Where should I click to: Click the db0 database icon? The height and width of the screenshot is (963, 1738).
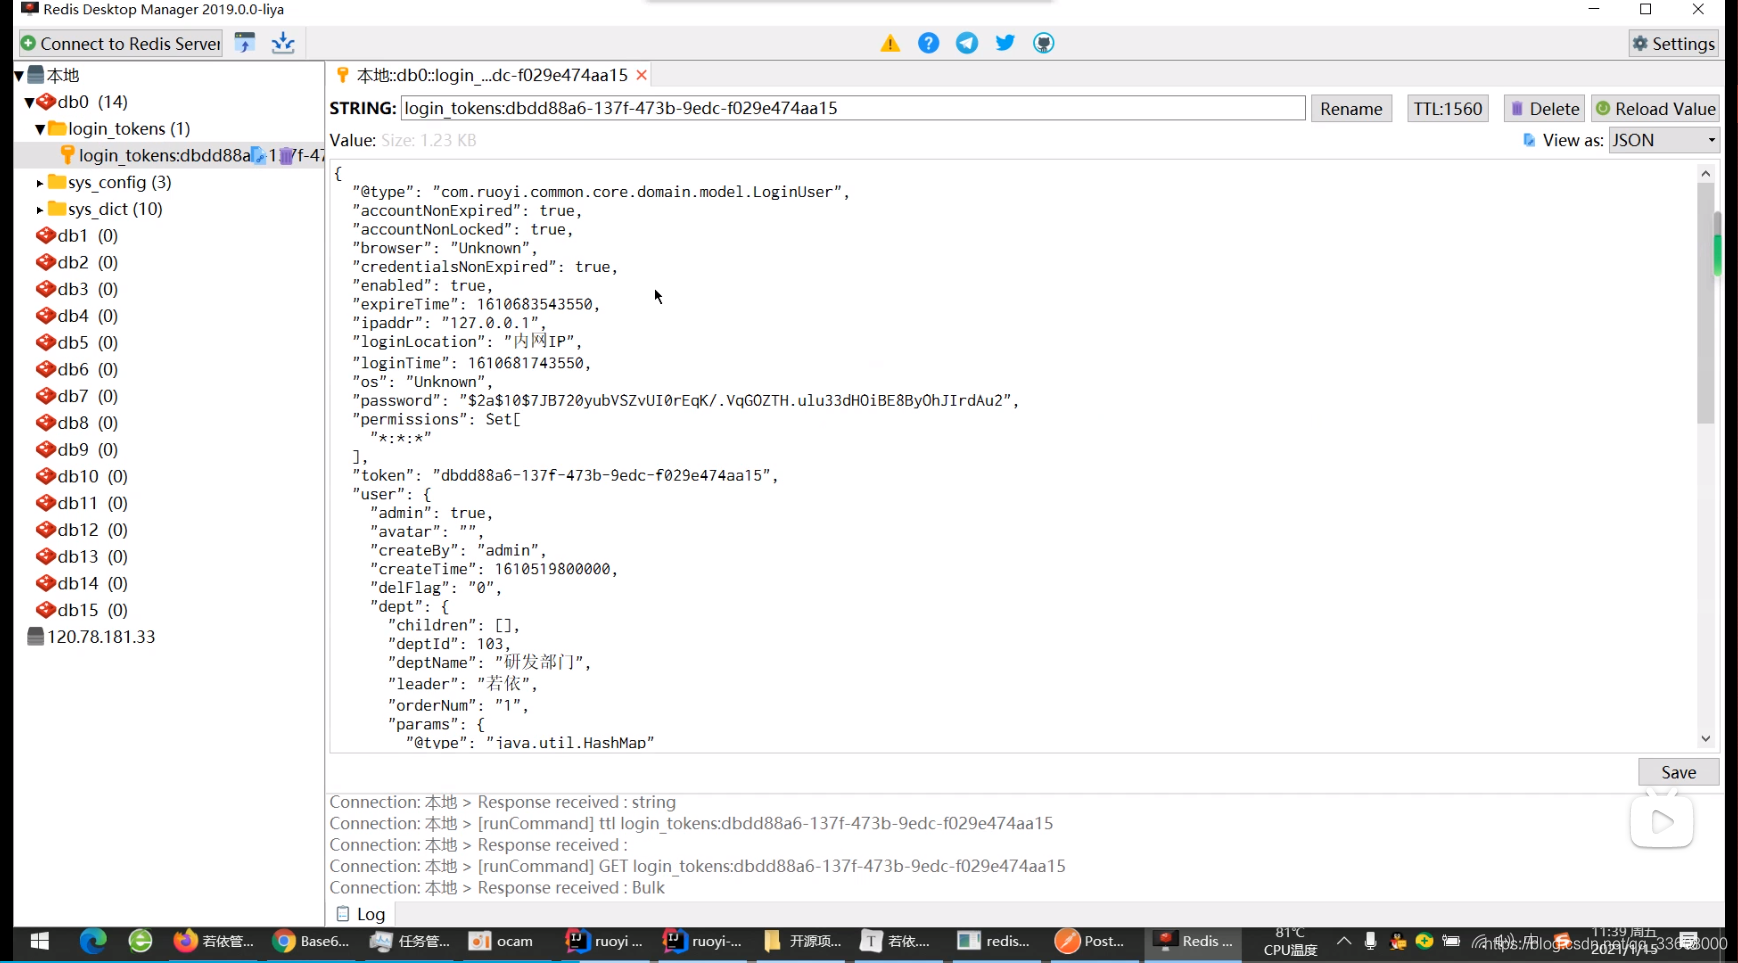[46, 102]
